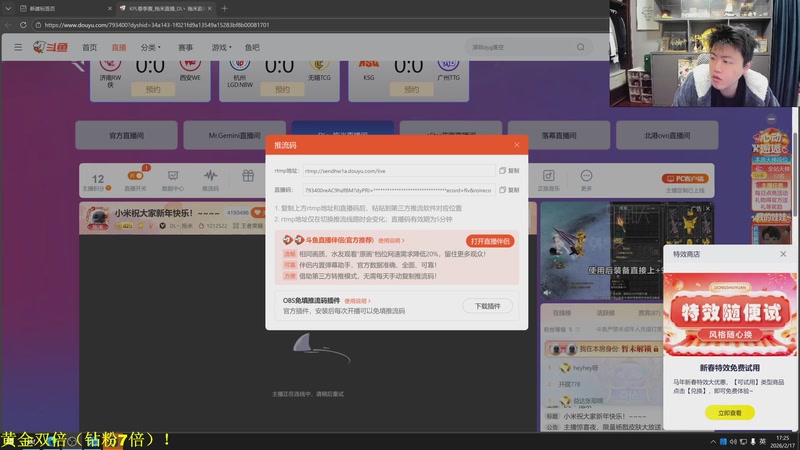The image size is (800, 450).
Task: Switch to first browser tab 新建标签页
Action: [x=64, y=8]
